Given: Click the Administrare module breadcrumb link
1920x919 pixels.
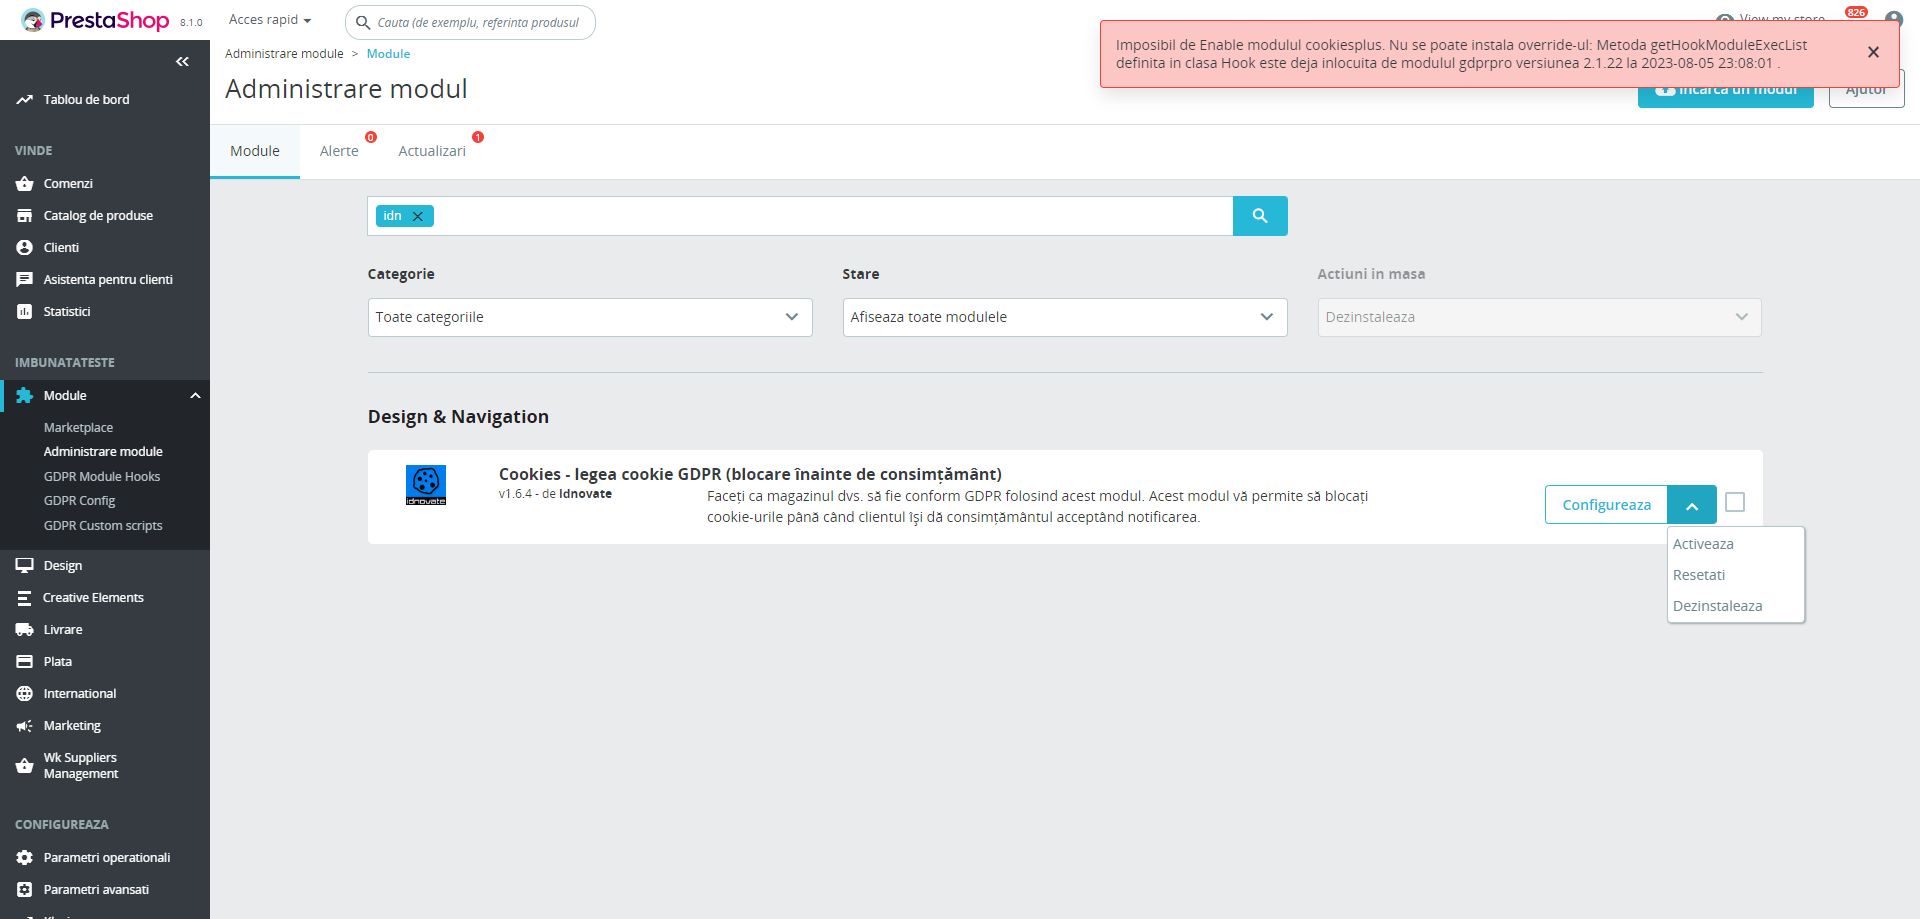Looking at the screenshot, I should (284, 54).
